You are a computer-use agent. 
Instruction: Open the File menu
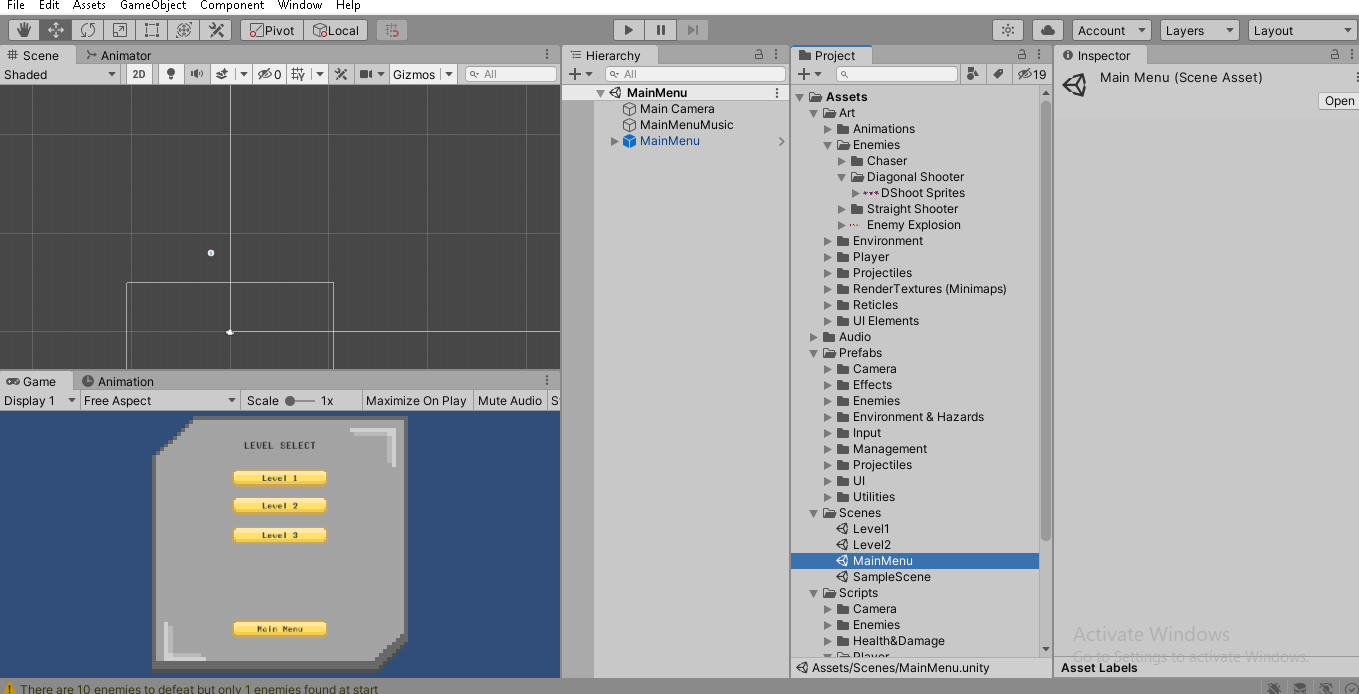point(16,5)
